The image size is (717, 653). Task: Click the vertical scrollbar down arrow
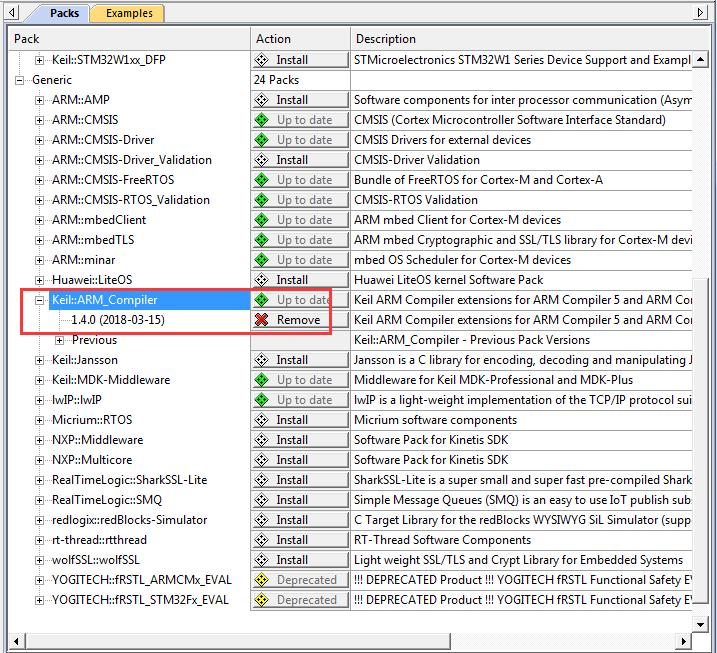click(700, 624)
